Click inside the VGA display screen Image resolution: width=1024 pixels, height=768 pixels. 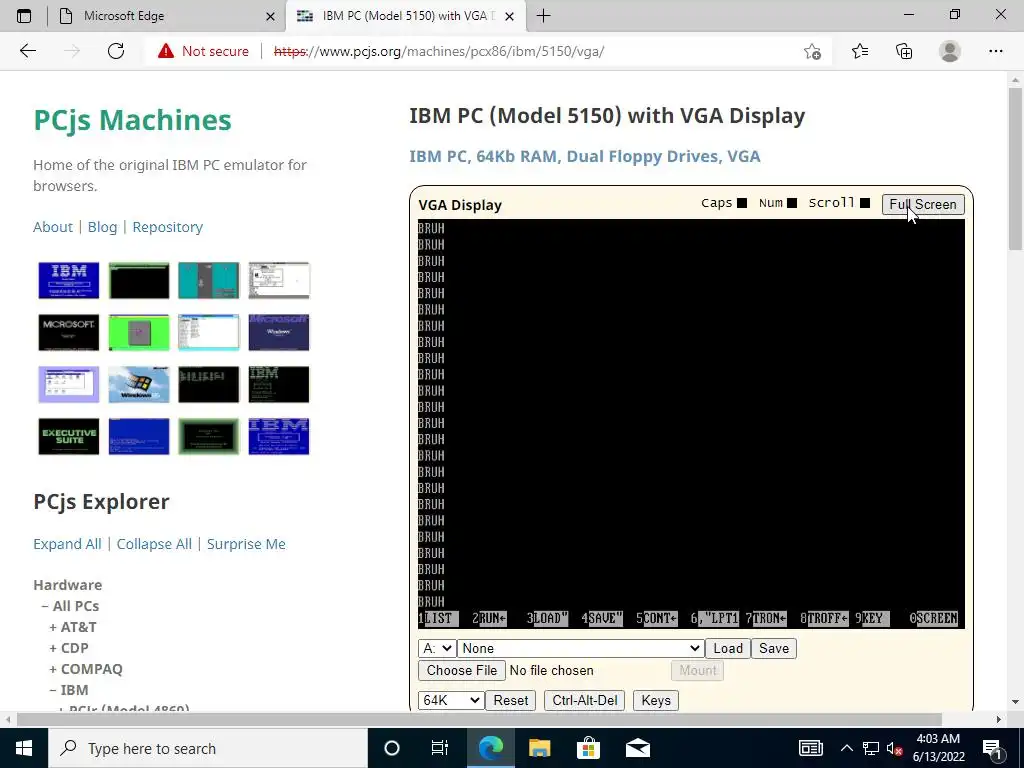[x=691, y=423]
